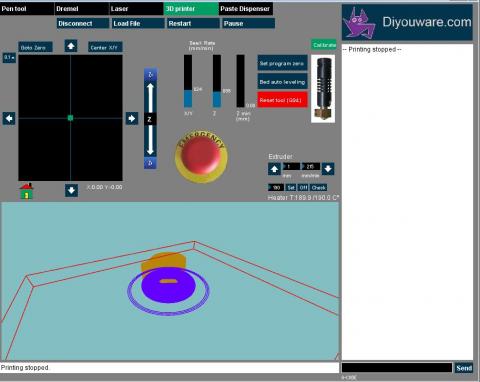Extrude filament with the extruder down arrow
The height and width of the screenshot is (382, 480).
tap(328, 169)
